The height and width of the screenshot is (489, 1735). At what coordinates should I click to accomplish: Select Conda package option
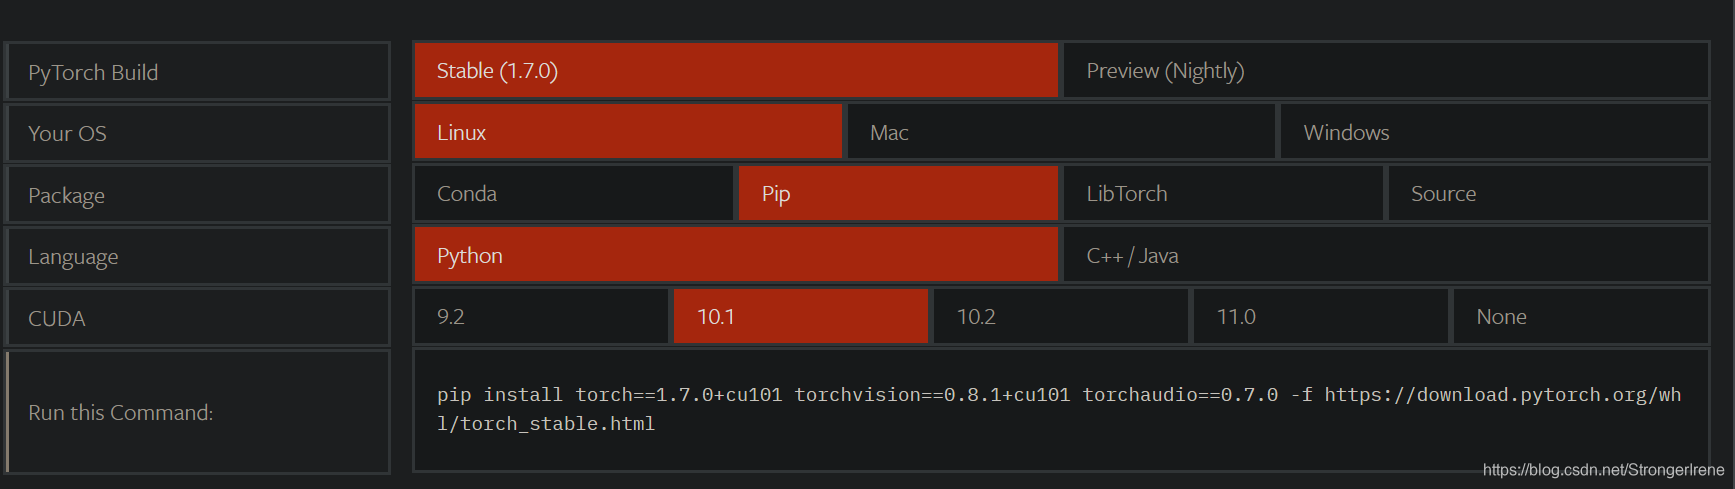pyautogui.click(x=573, y=194)
